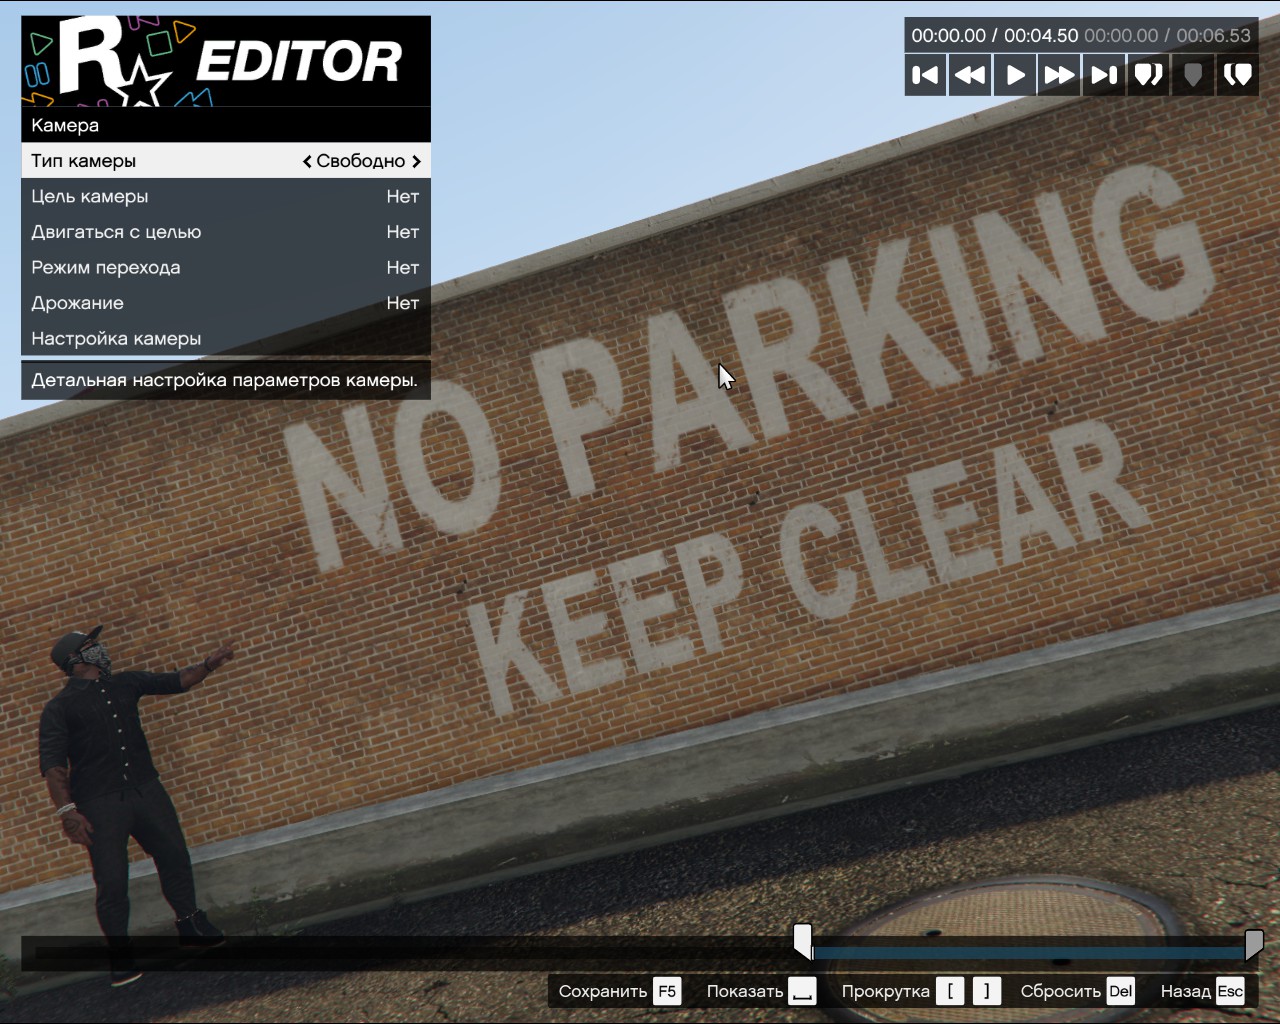Click the left bracket Прокрутка key
Image resolution: width=1280 pixels, height=1024 pixels.
pos(950,991)
